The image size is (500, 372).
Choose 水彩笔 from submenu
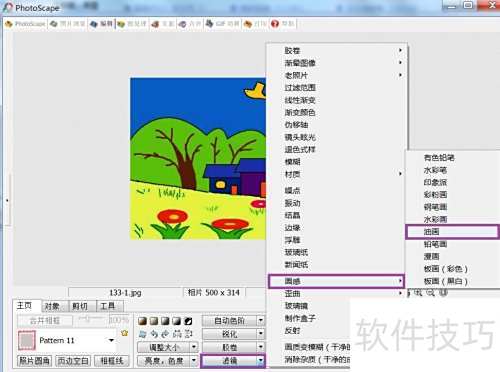[x=435, y=170]
